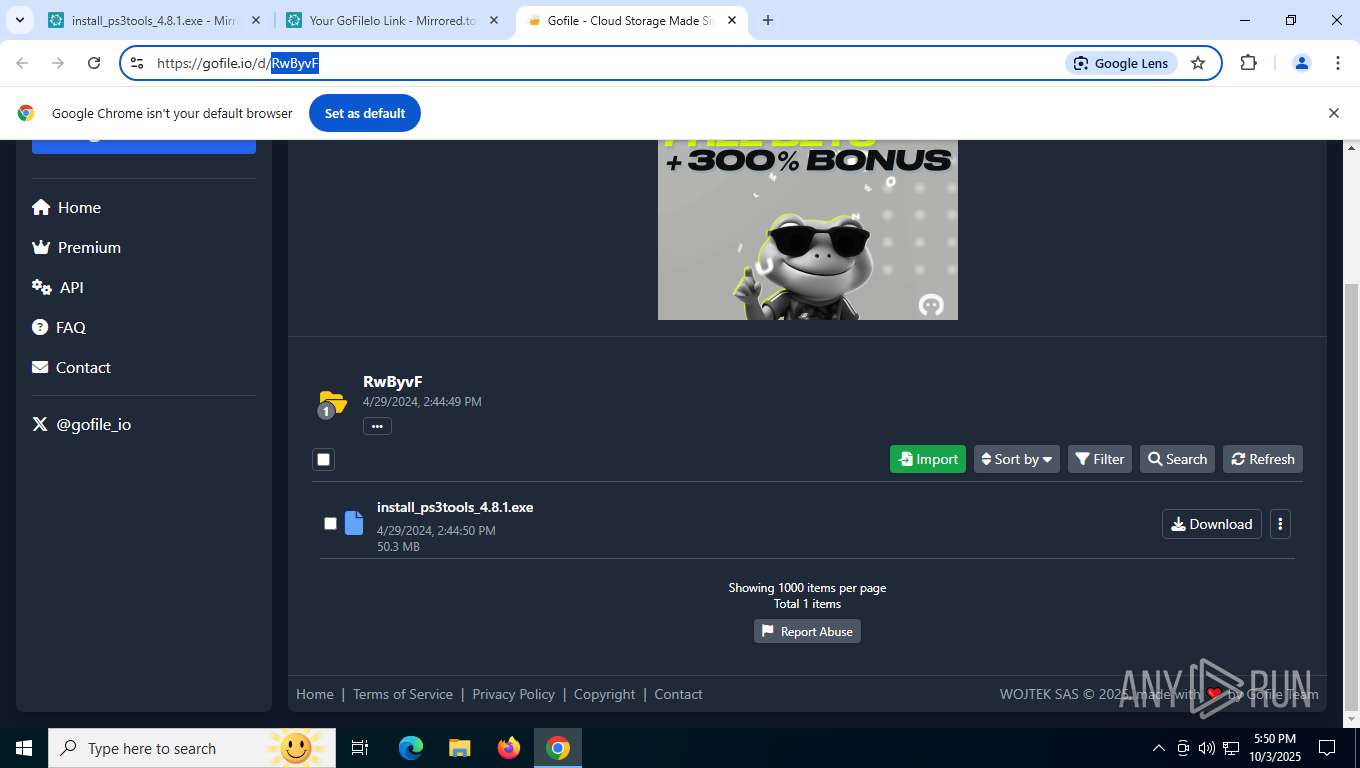
Task: Open Task View on taskbar
Action: (x=360, y=748)
